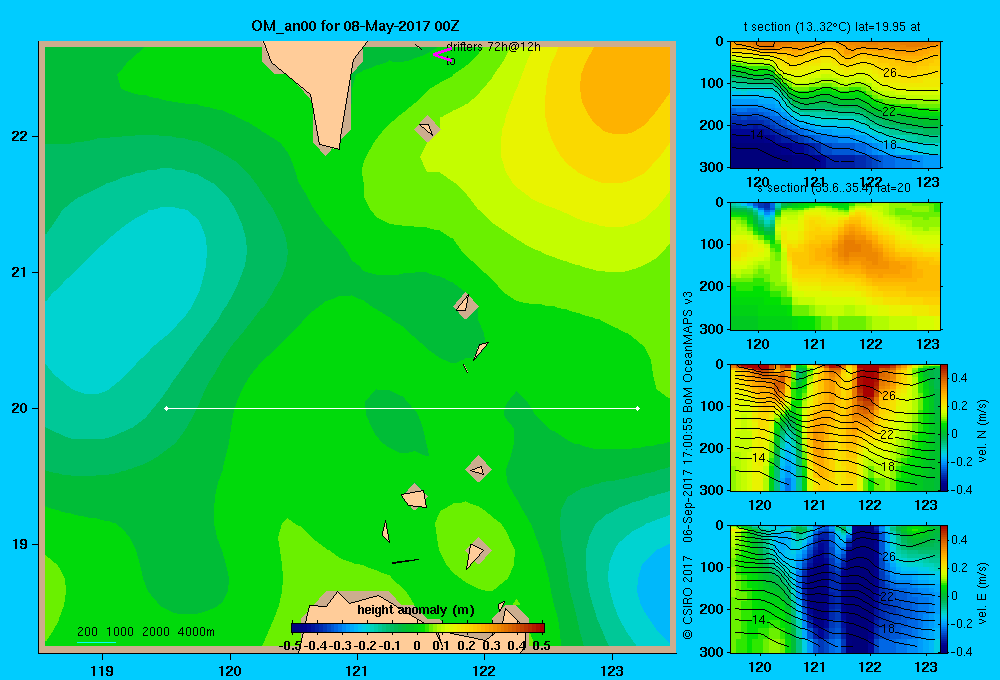Click the cyan low-anomaly eddy in the map's west

(128, 300)
